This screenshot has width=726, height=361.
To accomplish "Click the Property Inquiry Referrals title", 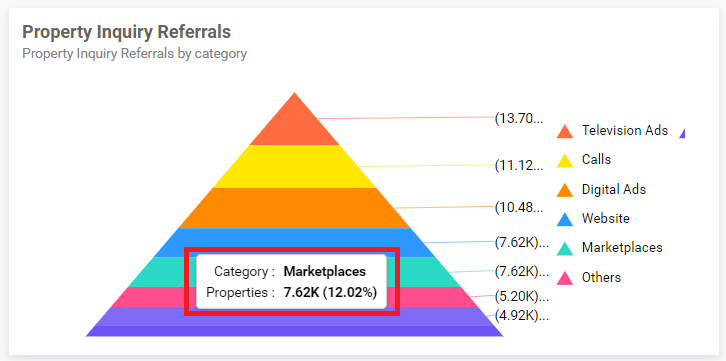I will click(x=126, y=32).
